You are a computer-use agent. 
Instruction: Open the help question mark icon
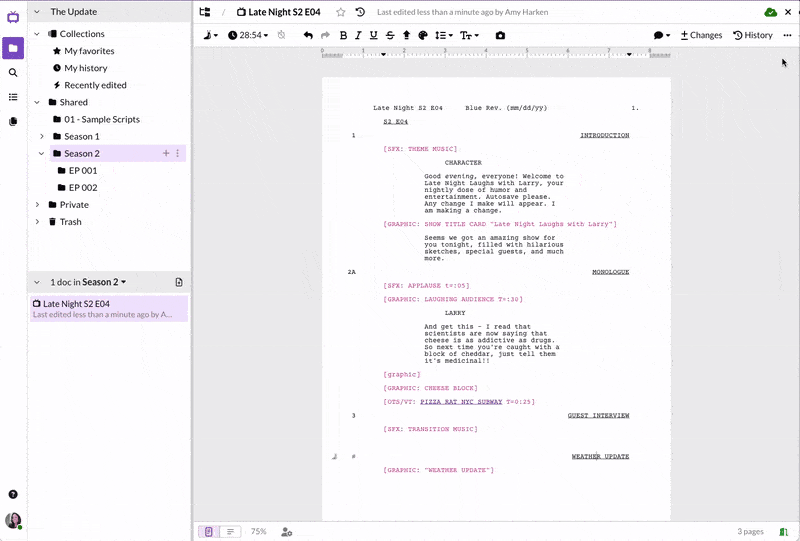click(13, 494)
